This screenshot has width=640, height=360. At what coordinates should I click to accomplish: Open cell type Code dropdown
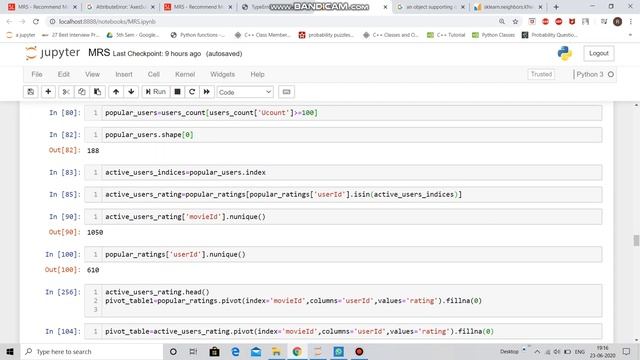pos(245,92)
